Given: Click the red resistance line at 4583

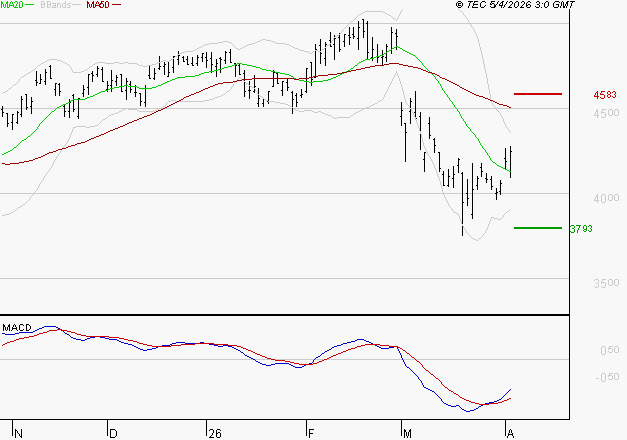Looking at the screenshot, I should tap(538, 94).
